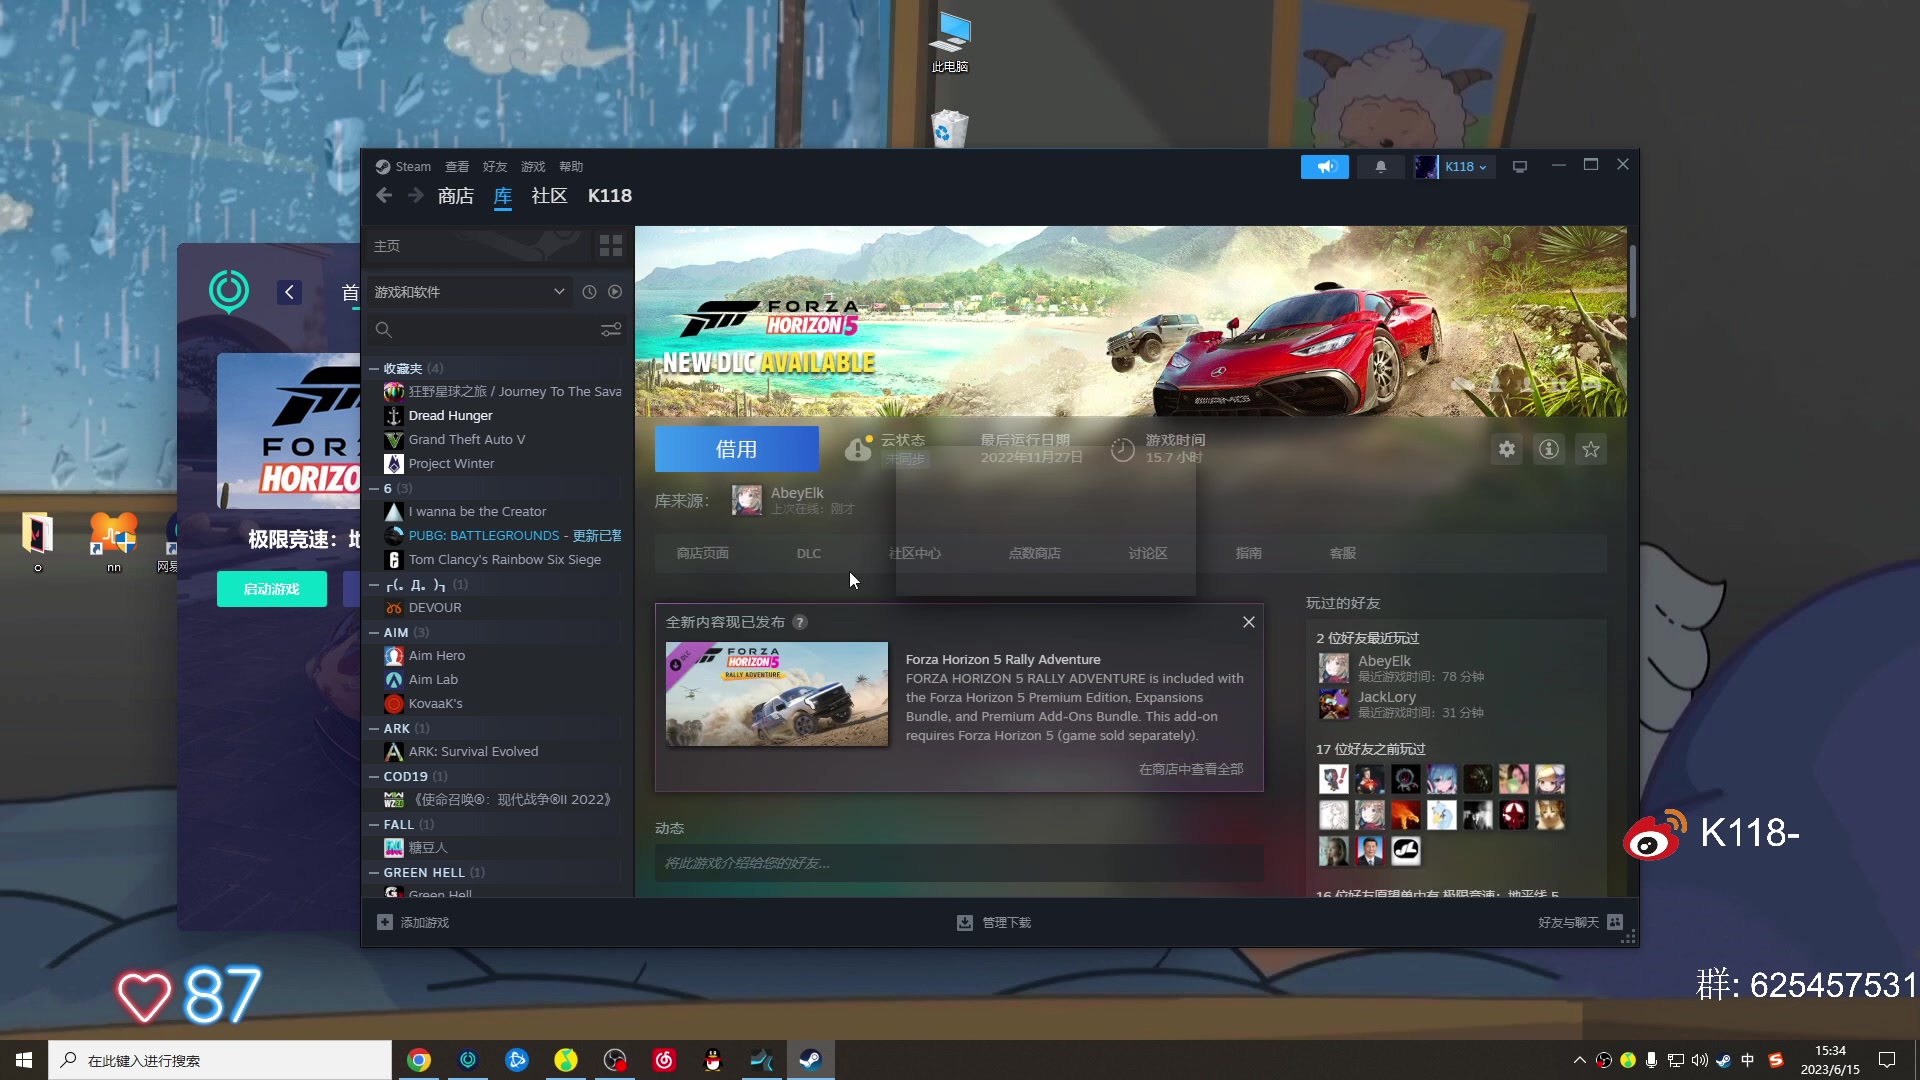Open advanced library filter options icon
1920x1080 pixels.
point(611,330)
